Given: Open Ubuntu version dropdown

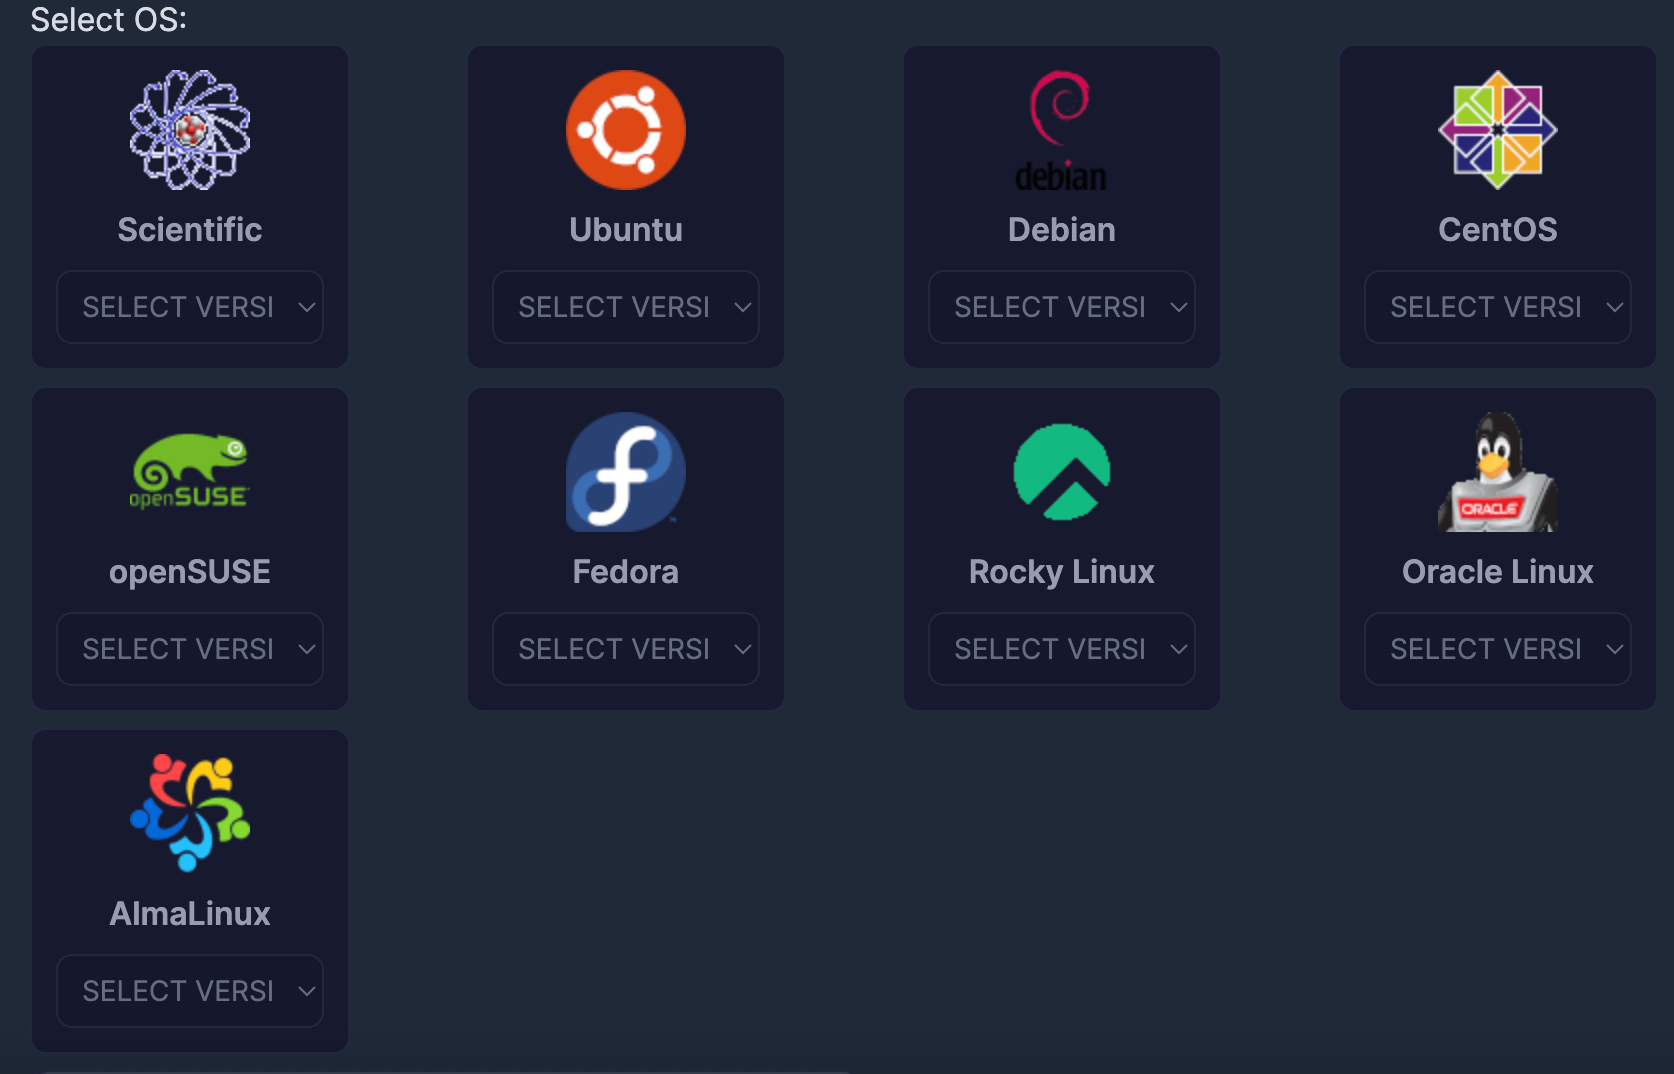Looking at the screenshot, I should click(x=626, y=307).
